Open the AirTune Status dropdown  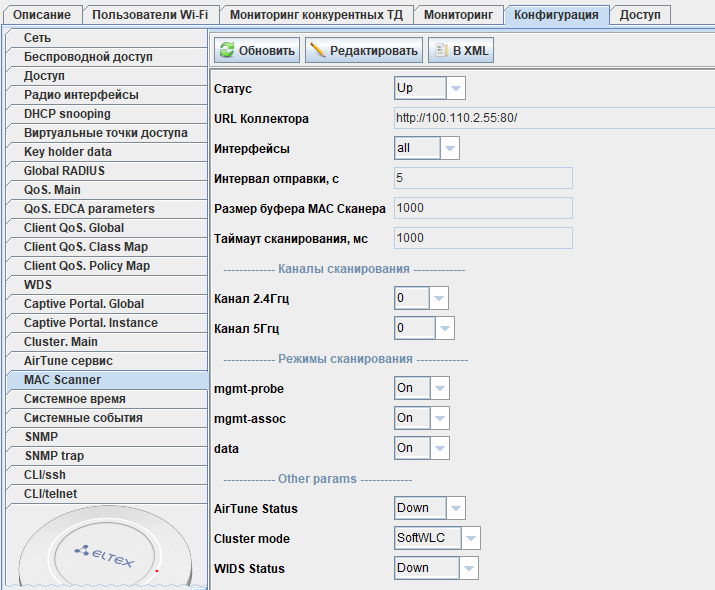(430, 508)
